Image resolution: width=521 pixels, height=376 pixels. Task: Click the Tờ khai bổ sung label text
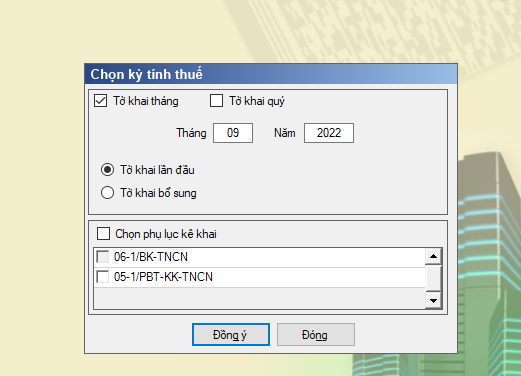pos(158,193)
